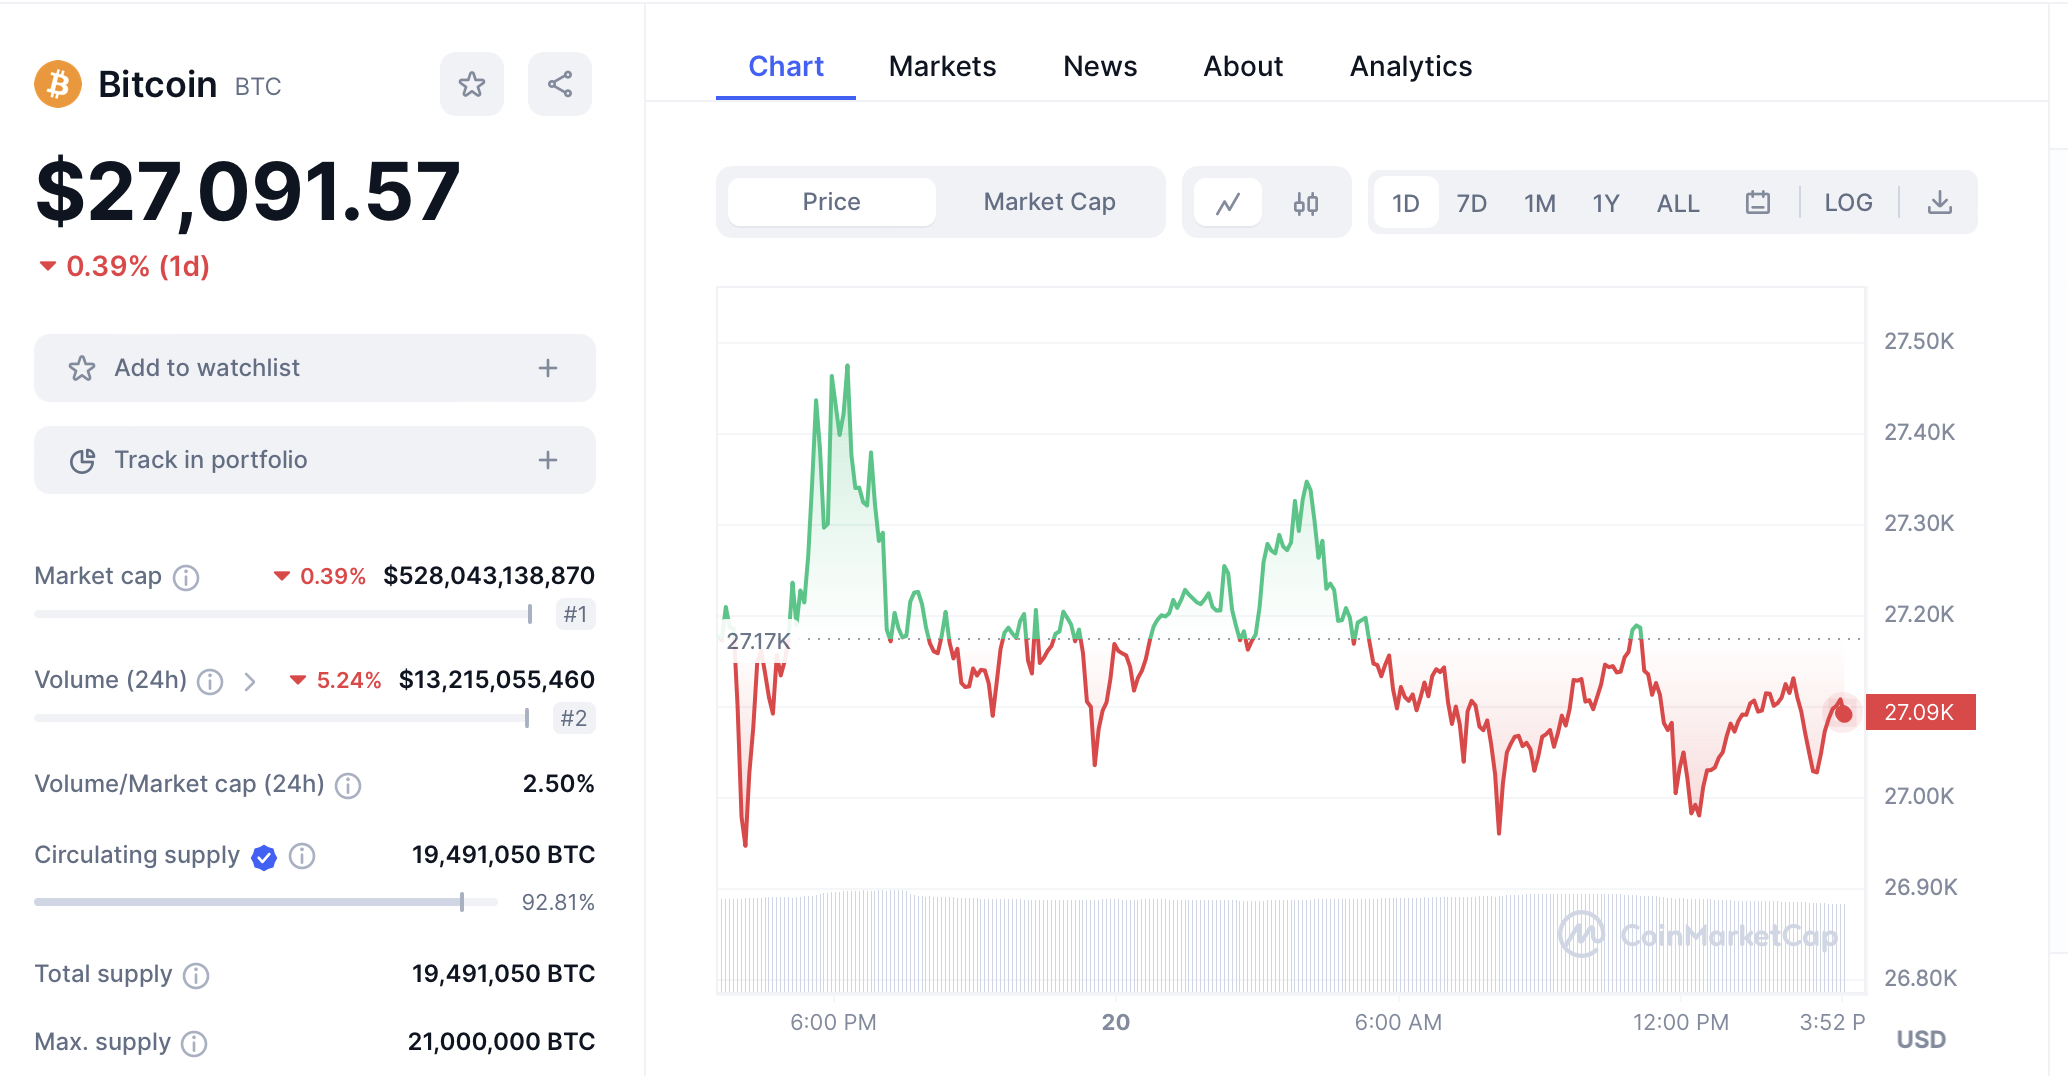Expand Track in portfolio plus
Image resolution: width=2068 pixels, height=1076 pixels.
tap(547, 460)
